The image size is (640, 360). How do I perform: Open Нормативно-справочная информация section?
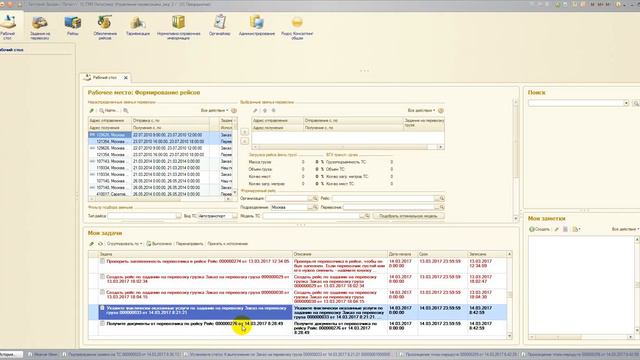(x=178, y=27)
